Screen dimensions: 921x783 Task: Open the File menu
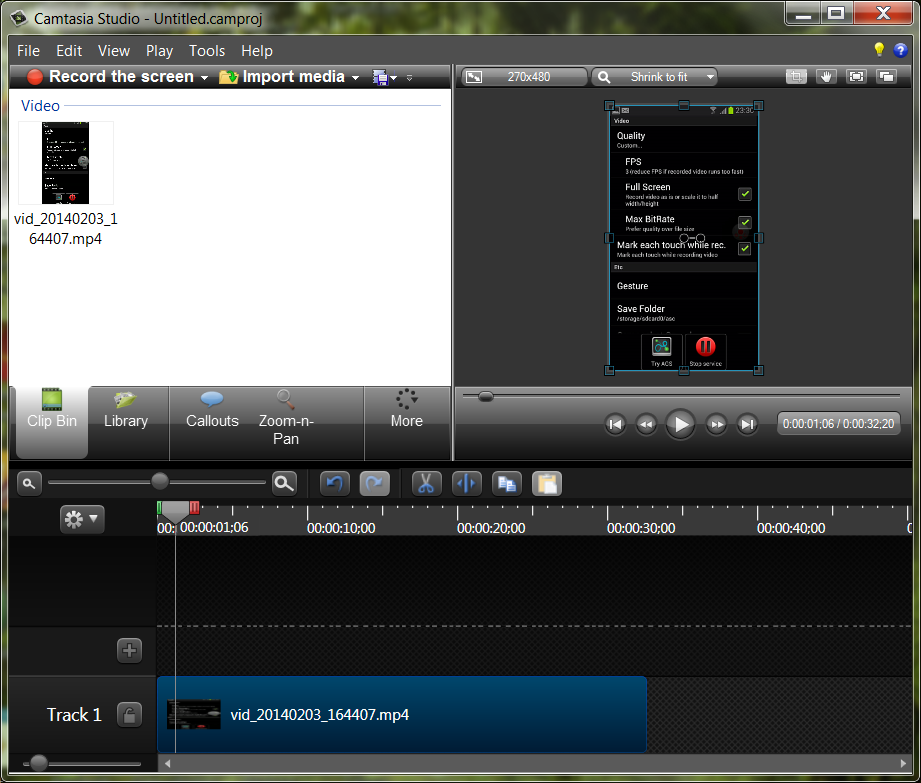click(28, 51)
